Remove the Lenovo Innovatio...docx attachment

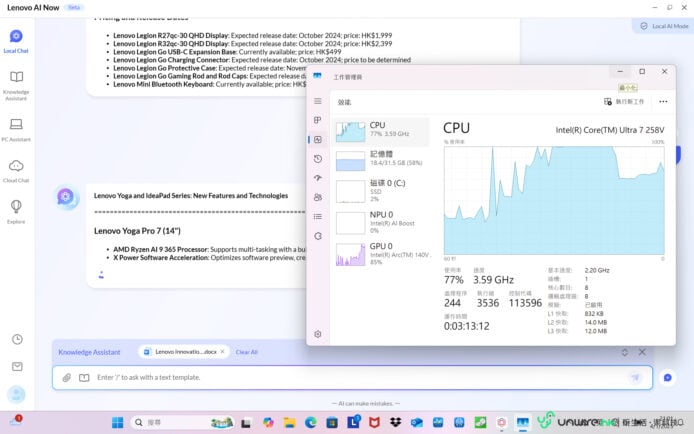point(222,352)
